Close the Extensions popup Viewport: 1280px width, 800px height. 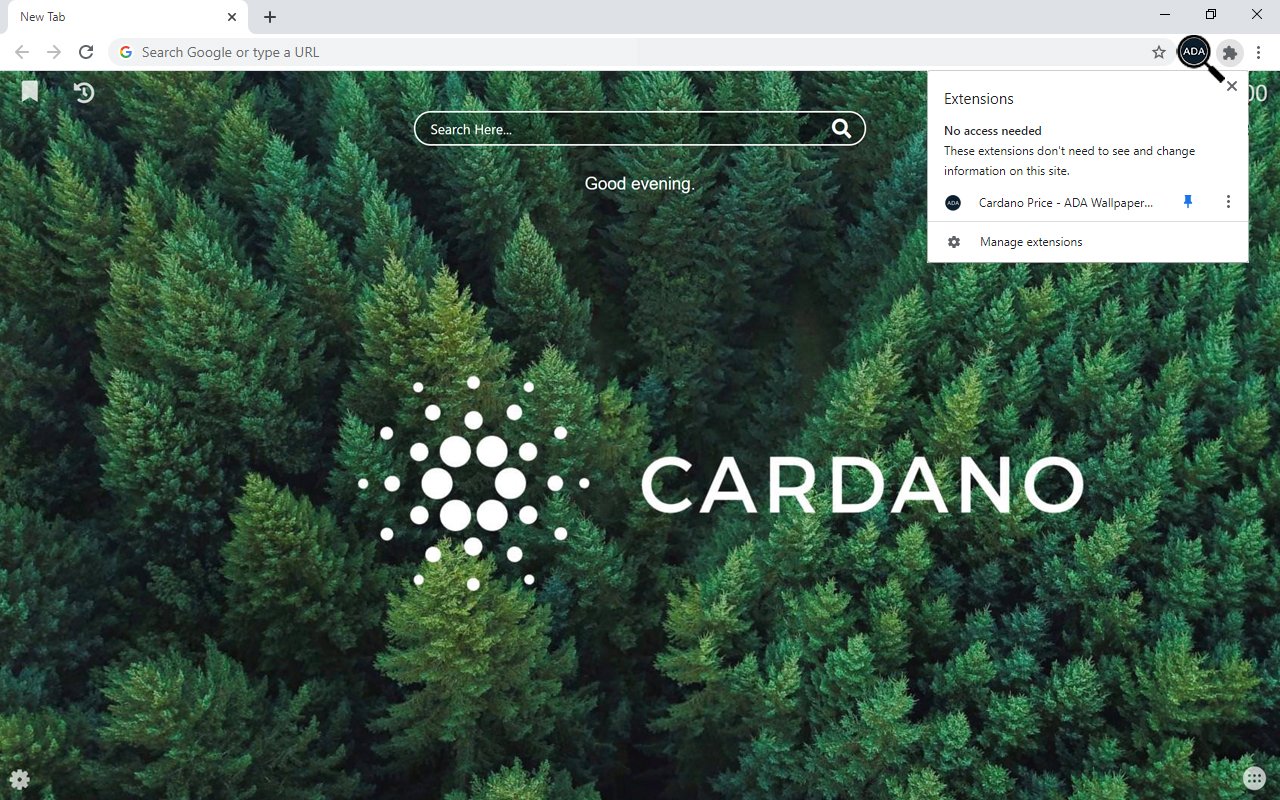(1232, 86)
